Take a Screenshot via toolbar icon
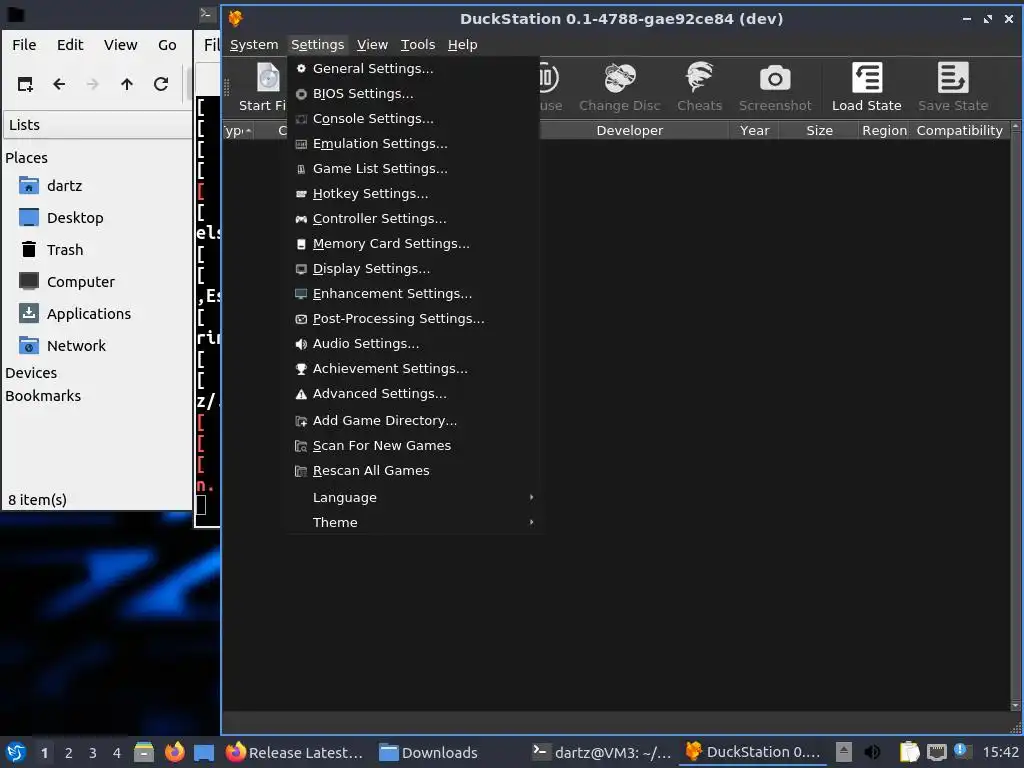This screenshot has width=1024, height=768. (x=775, y=87)
